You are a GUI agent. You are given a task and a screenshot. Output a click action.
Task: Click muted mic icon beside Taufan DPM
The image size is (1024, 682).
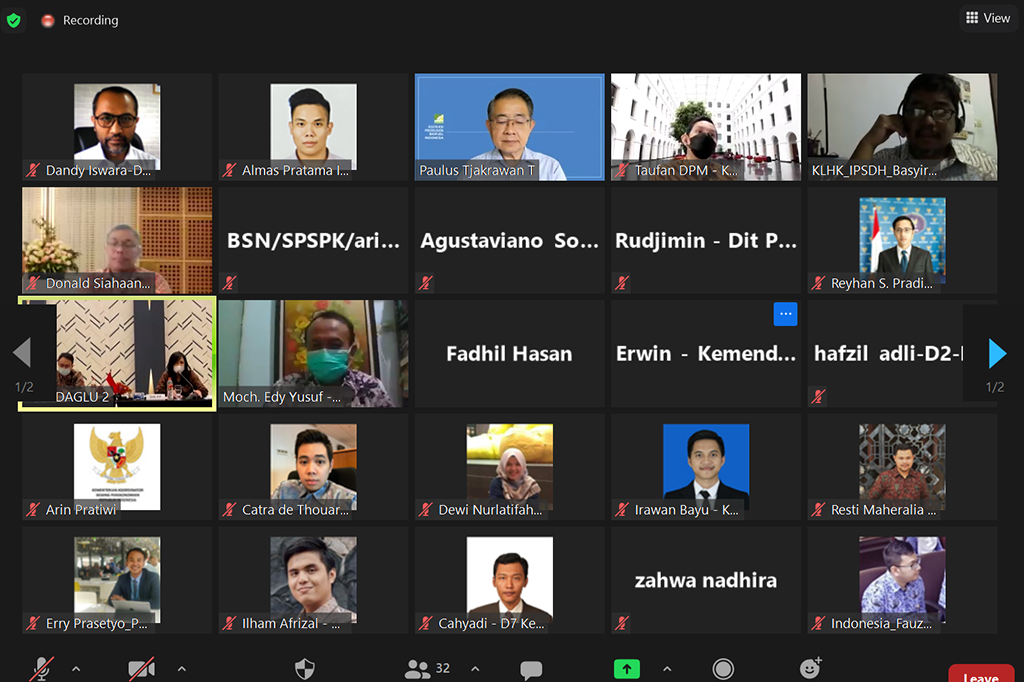(622, 170)
